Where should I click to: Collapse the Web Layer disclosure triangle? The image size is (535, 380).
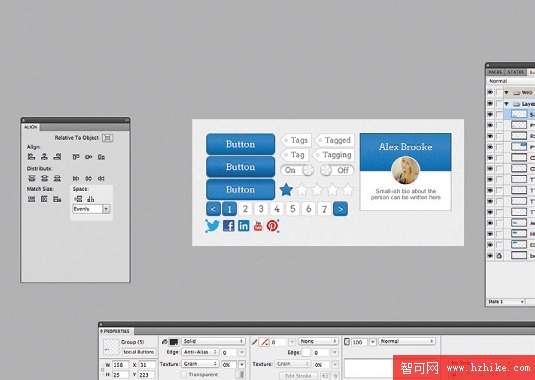pyautogui.click(x=507, y=92)
